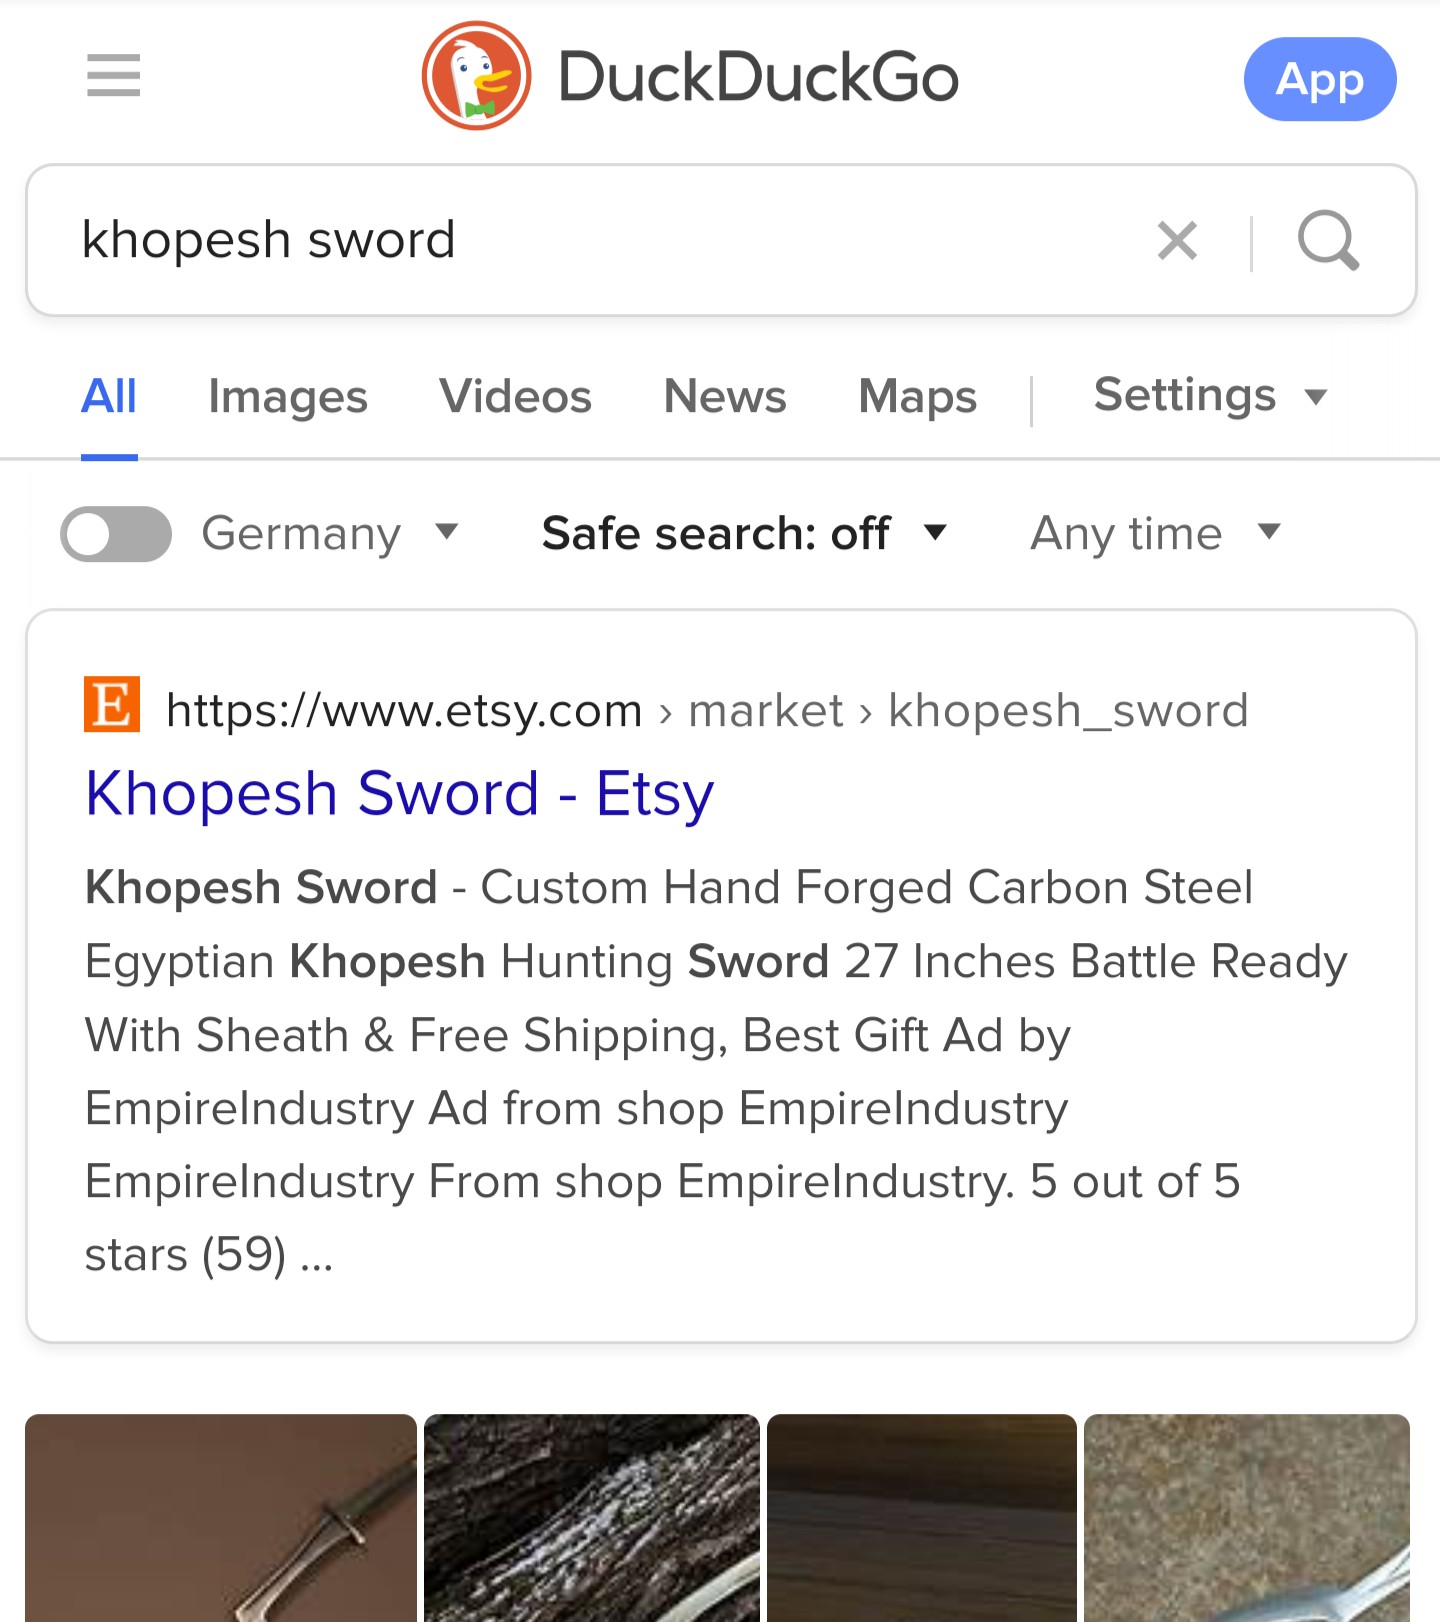Viewport: 1440px width, 1622px height.
Task: Open the hamburger menu
Action: [x=113, y=76]
